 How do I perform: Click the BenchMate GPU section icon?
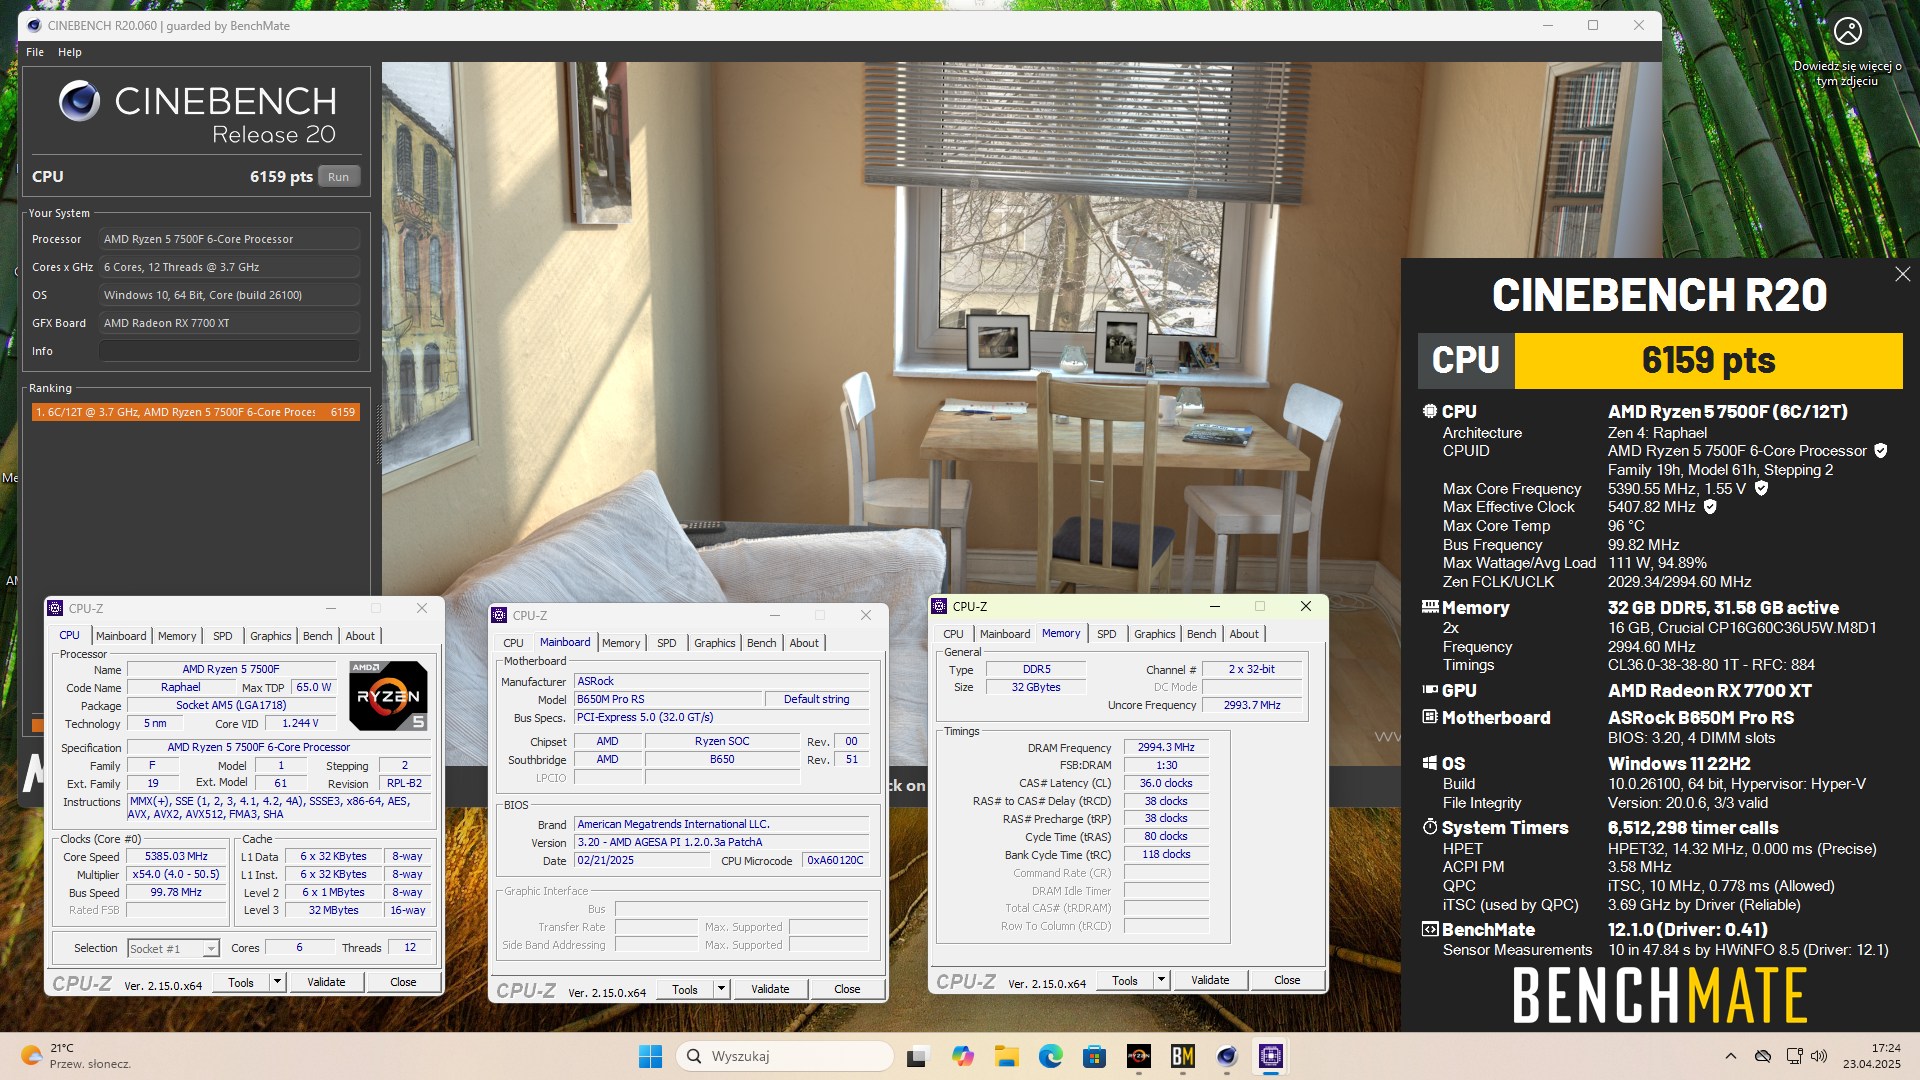pos(1430,690)
